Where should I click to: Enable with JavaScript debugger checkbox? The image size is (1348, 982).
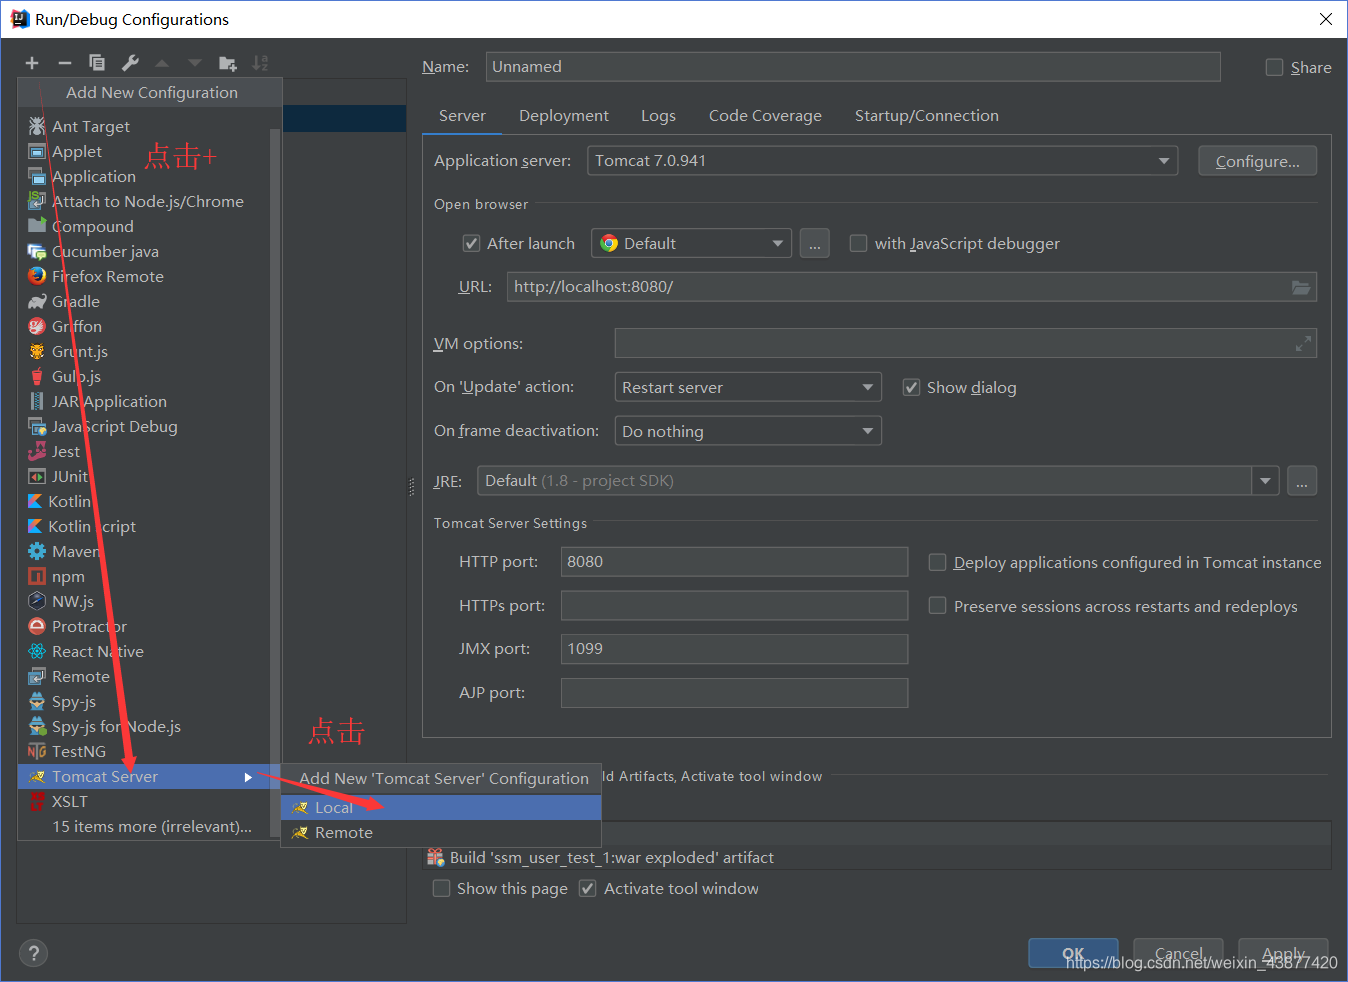(x=858, y=243)
